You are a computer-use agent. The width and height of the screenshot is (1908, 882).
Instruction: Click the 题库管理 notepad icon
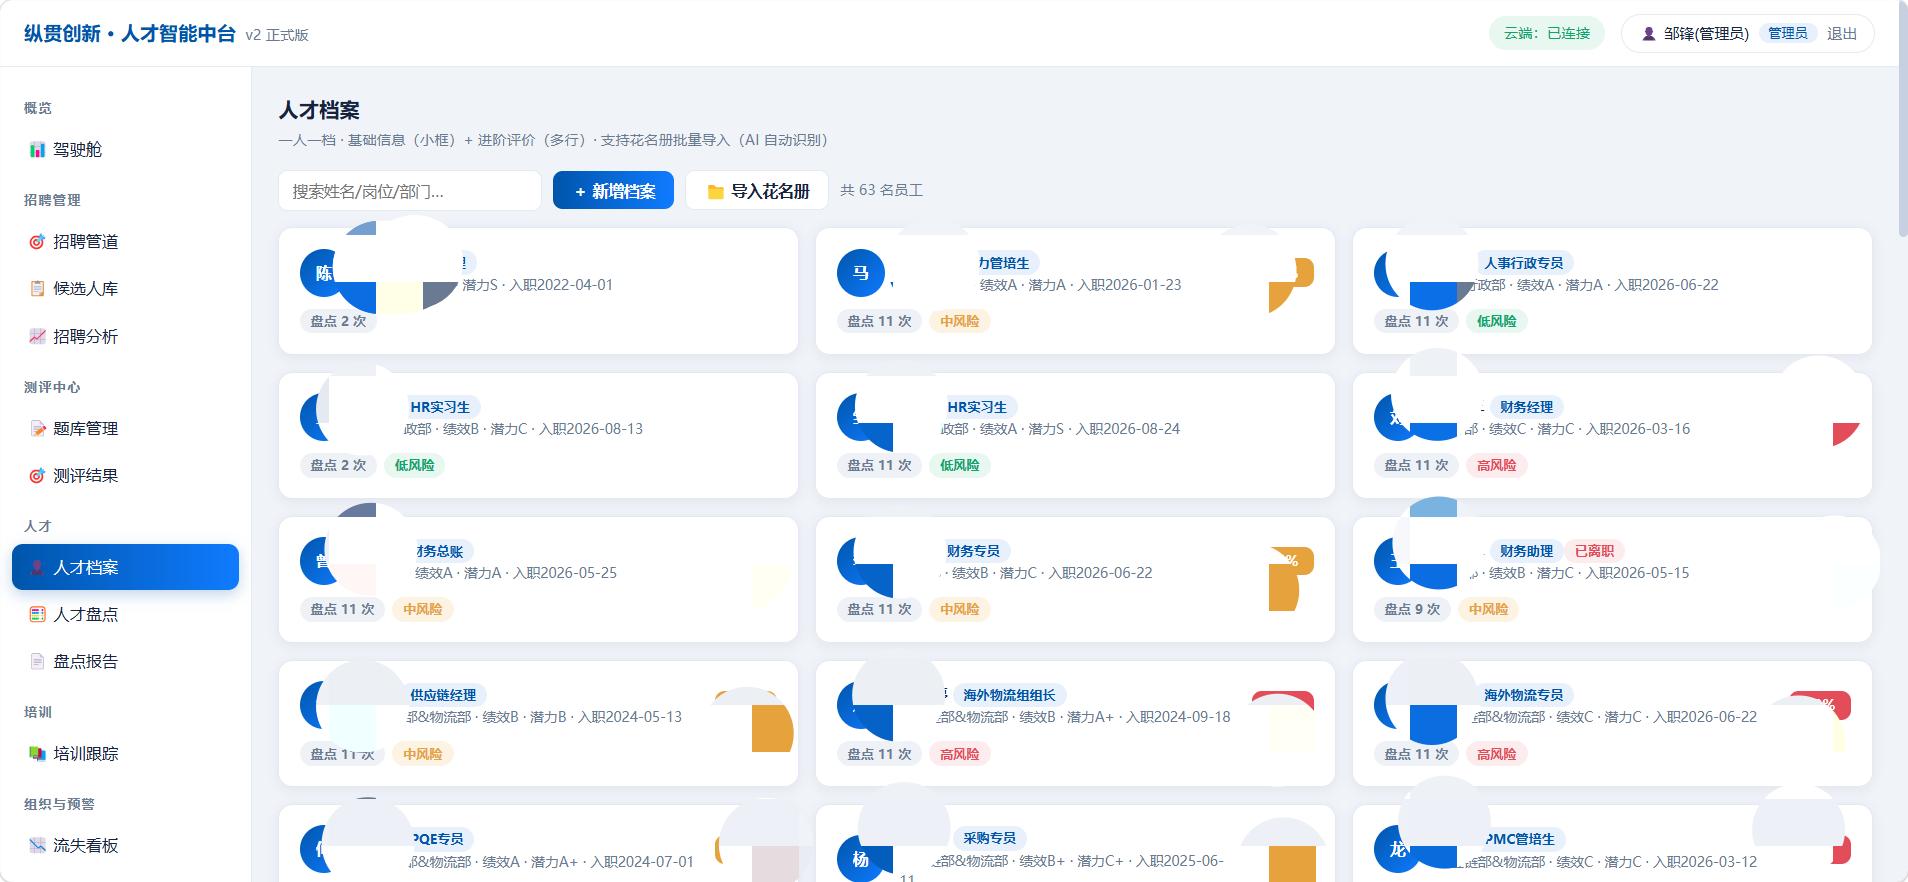click(x=37, y=429)
